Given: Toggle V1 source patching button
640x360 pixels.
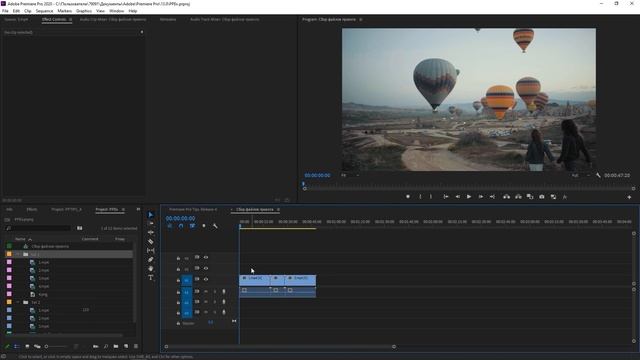Looking at the screenshot, I should coord(187,280).
